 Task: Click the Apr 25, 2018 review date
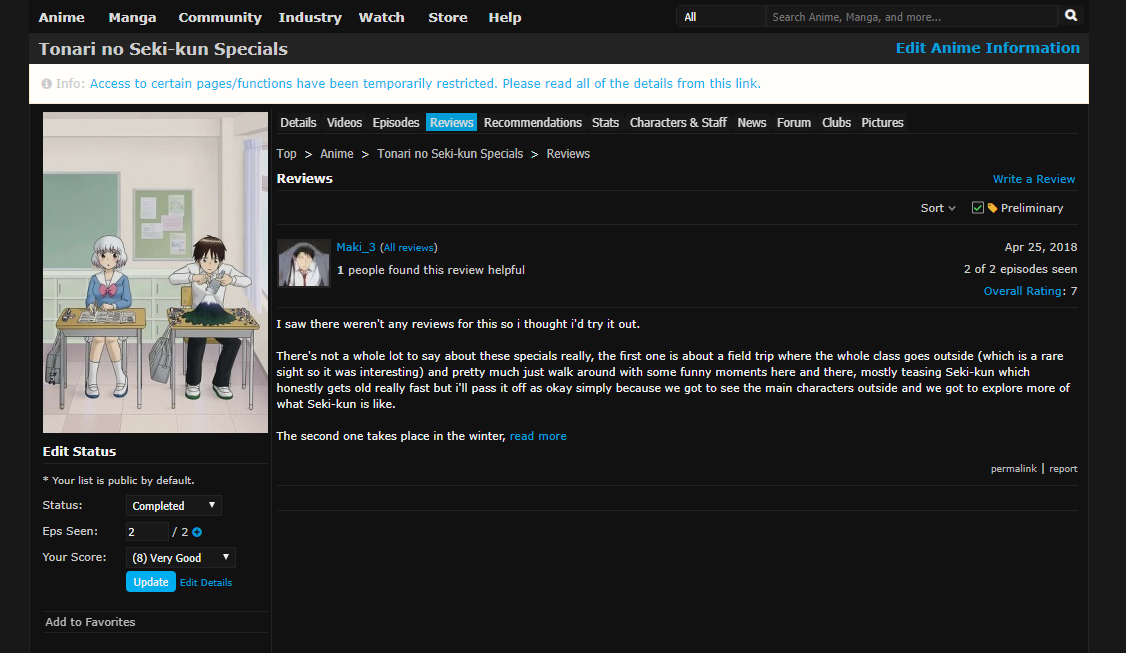1041,247
